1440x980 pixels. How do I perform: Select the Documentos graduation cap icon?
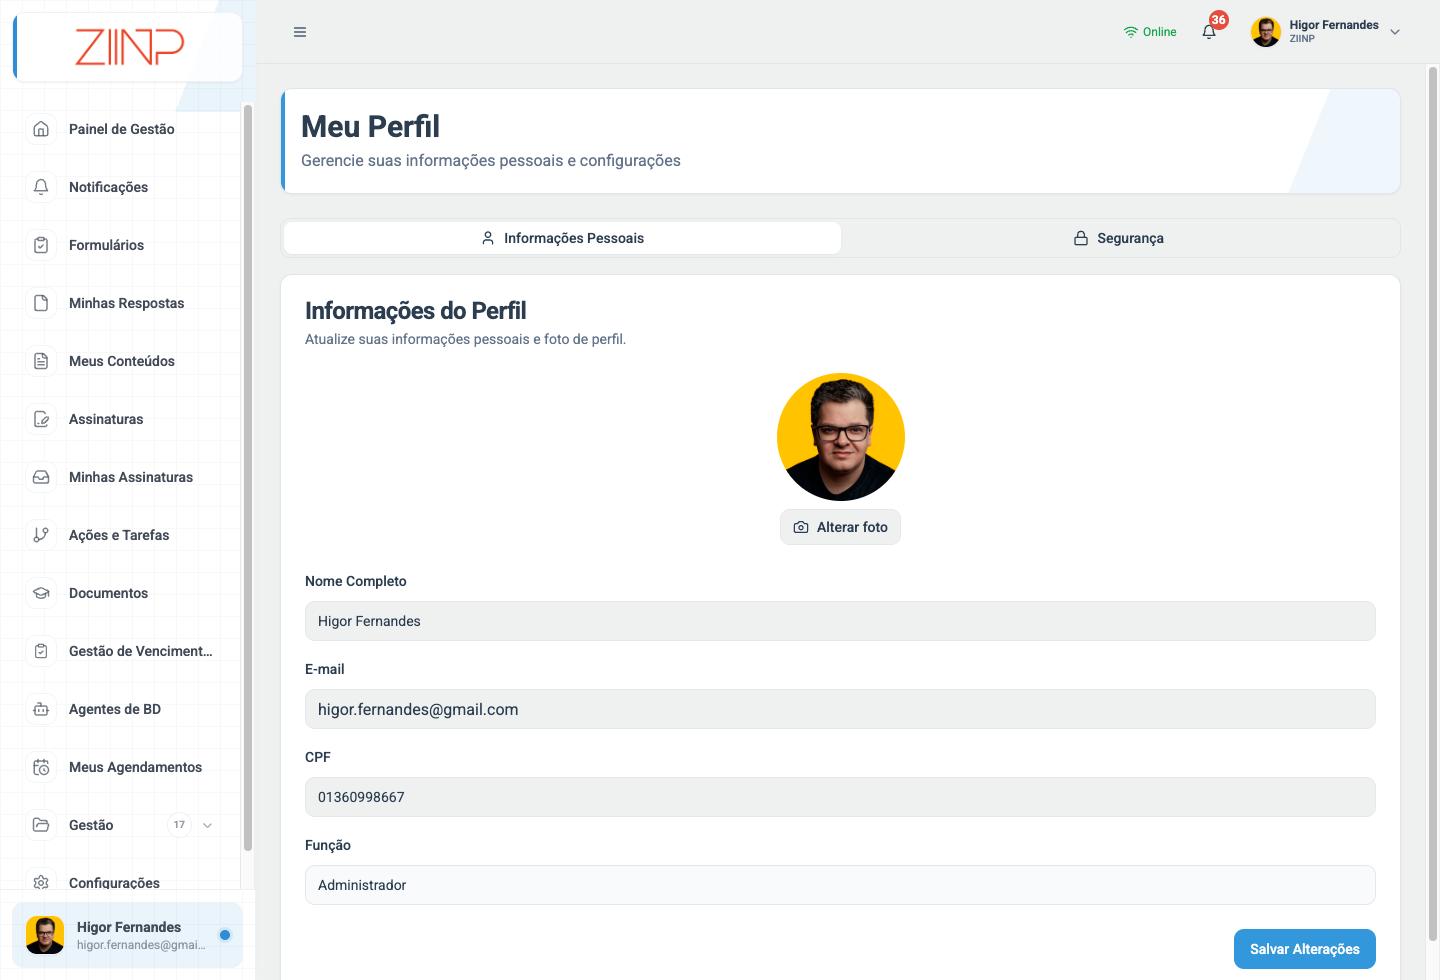pos(41,593)
